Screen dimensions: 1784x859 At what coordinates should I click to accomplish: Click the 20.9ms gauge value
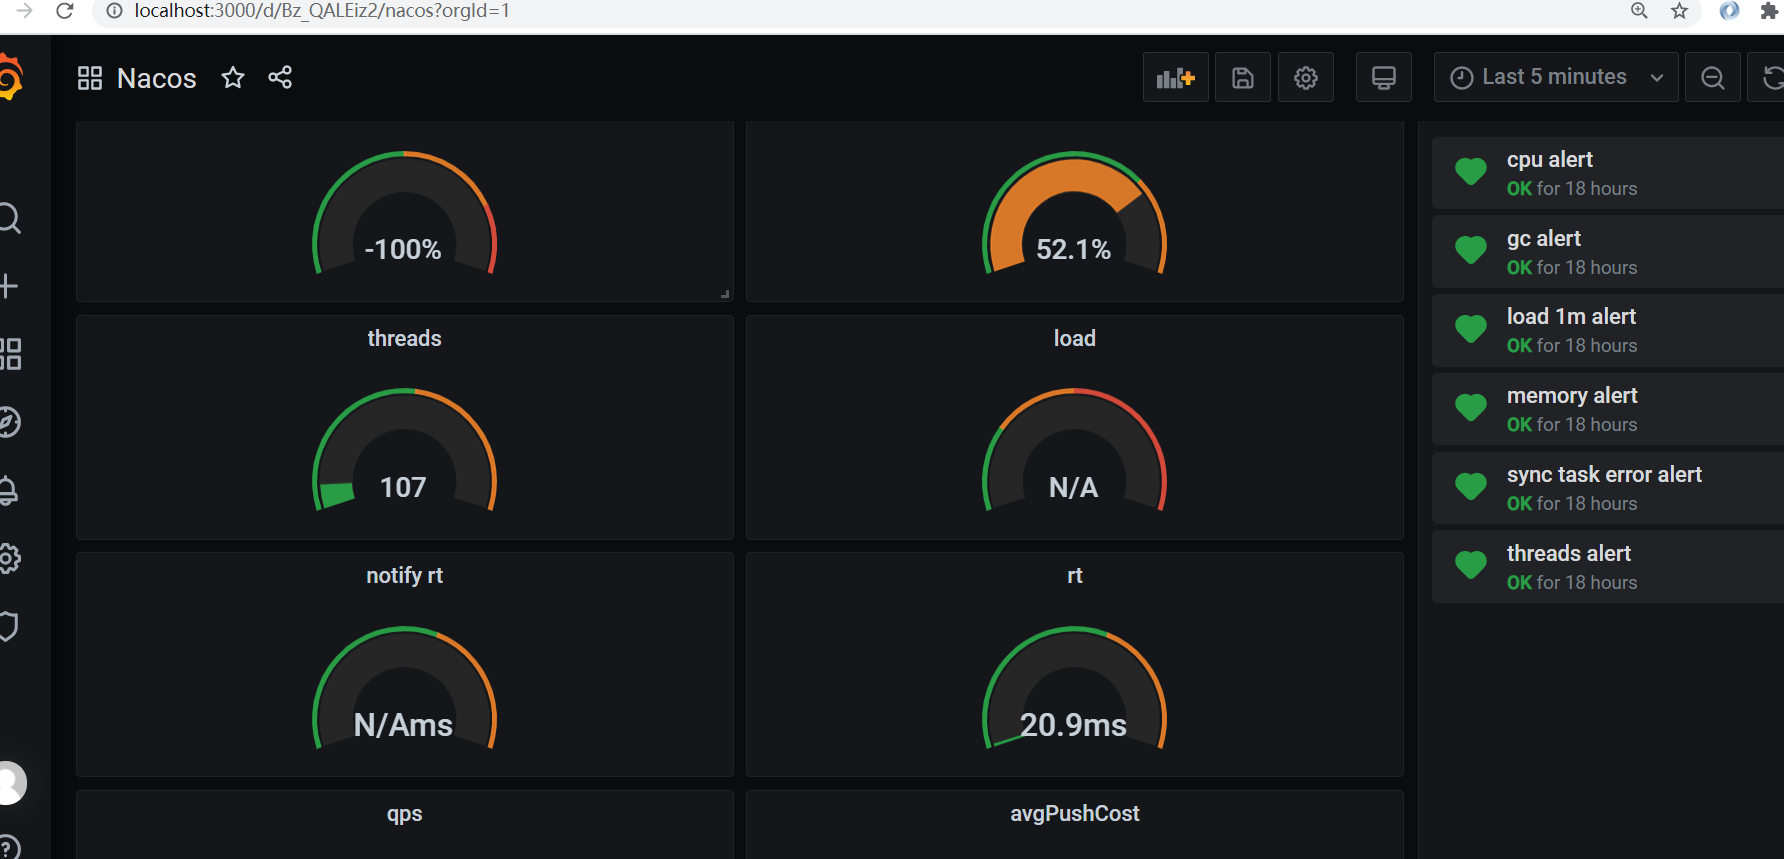(1073, 725)
